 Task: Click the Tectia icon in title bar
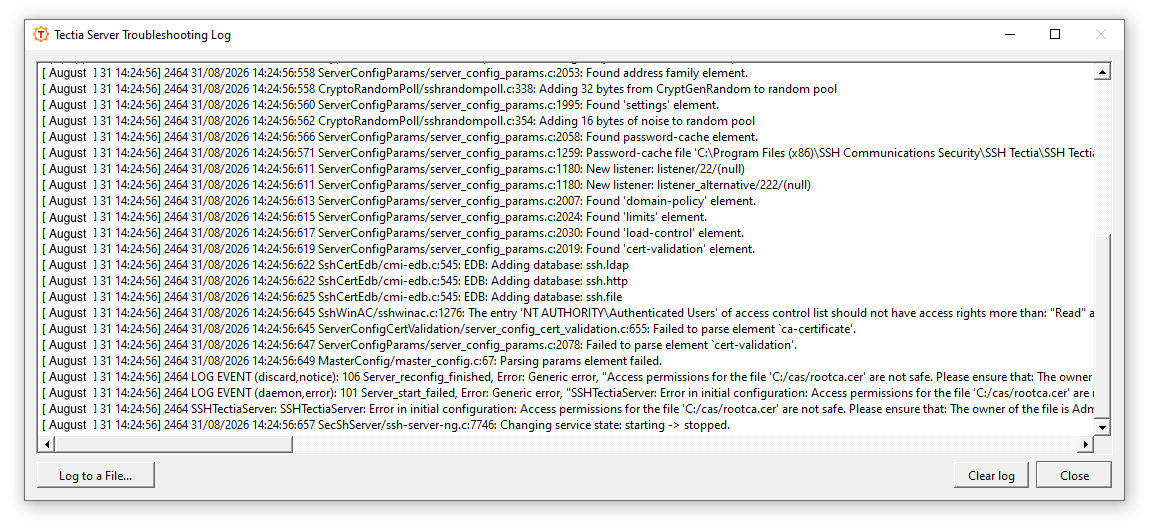[41, 35]
